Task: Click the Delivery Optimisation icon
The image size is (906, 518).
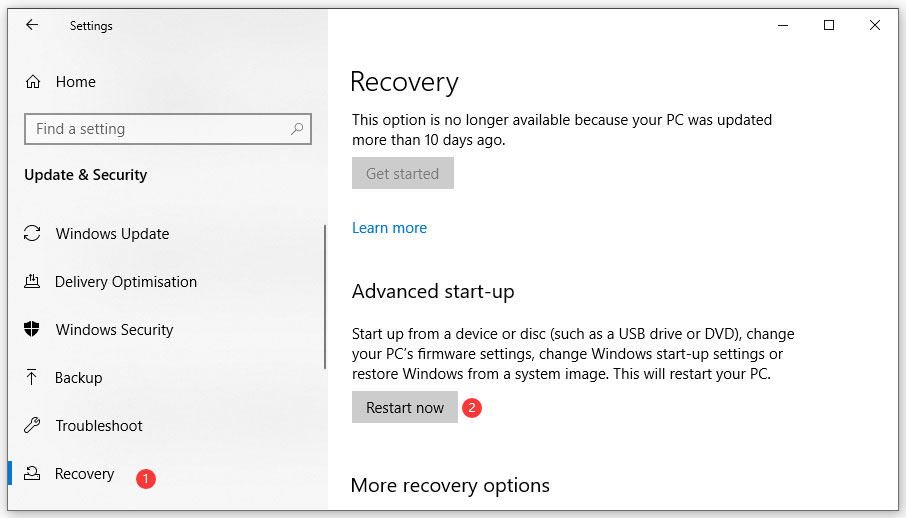Action: pos(32,282)
